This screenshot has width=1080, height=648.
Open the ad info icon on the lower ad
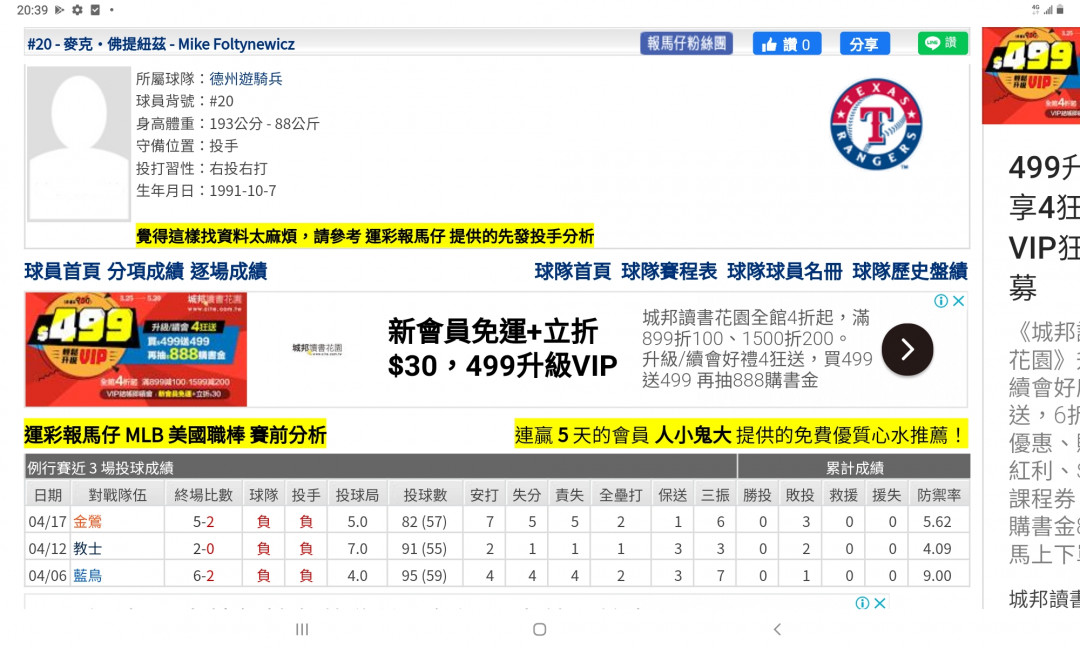pos(862,603)
